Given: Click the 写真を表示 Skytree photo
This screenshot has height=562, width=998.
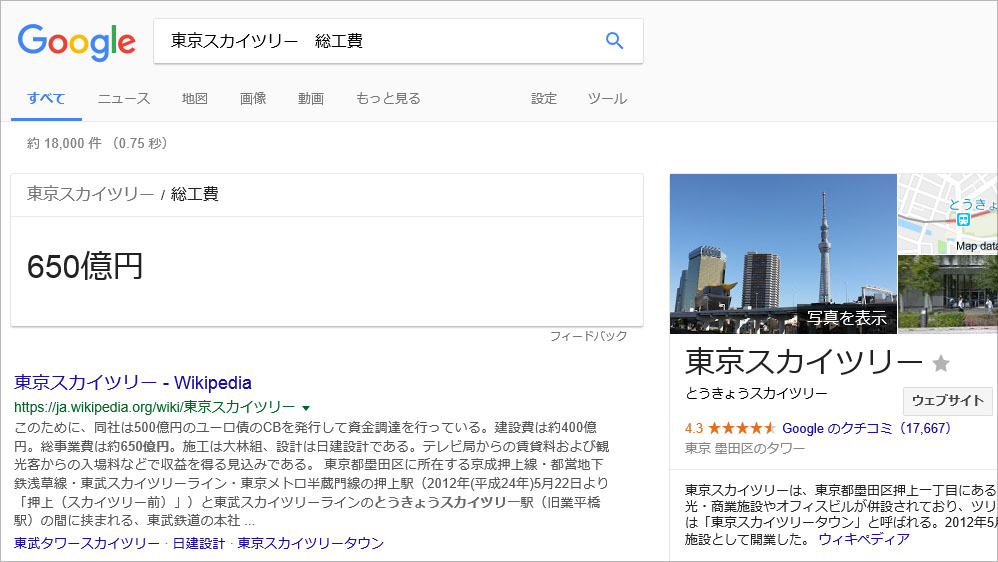Looking at the screenshot, I should [783, 253].
